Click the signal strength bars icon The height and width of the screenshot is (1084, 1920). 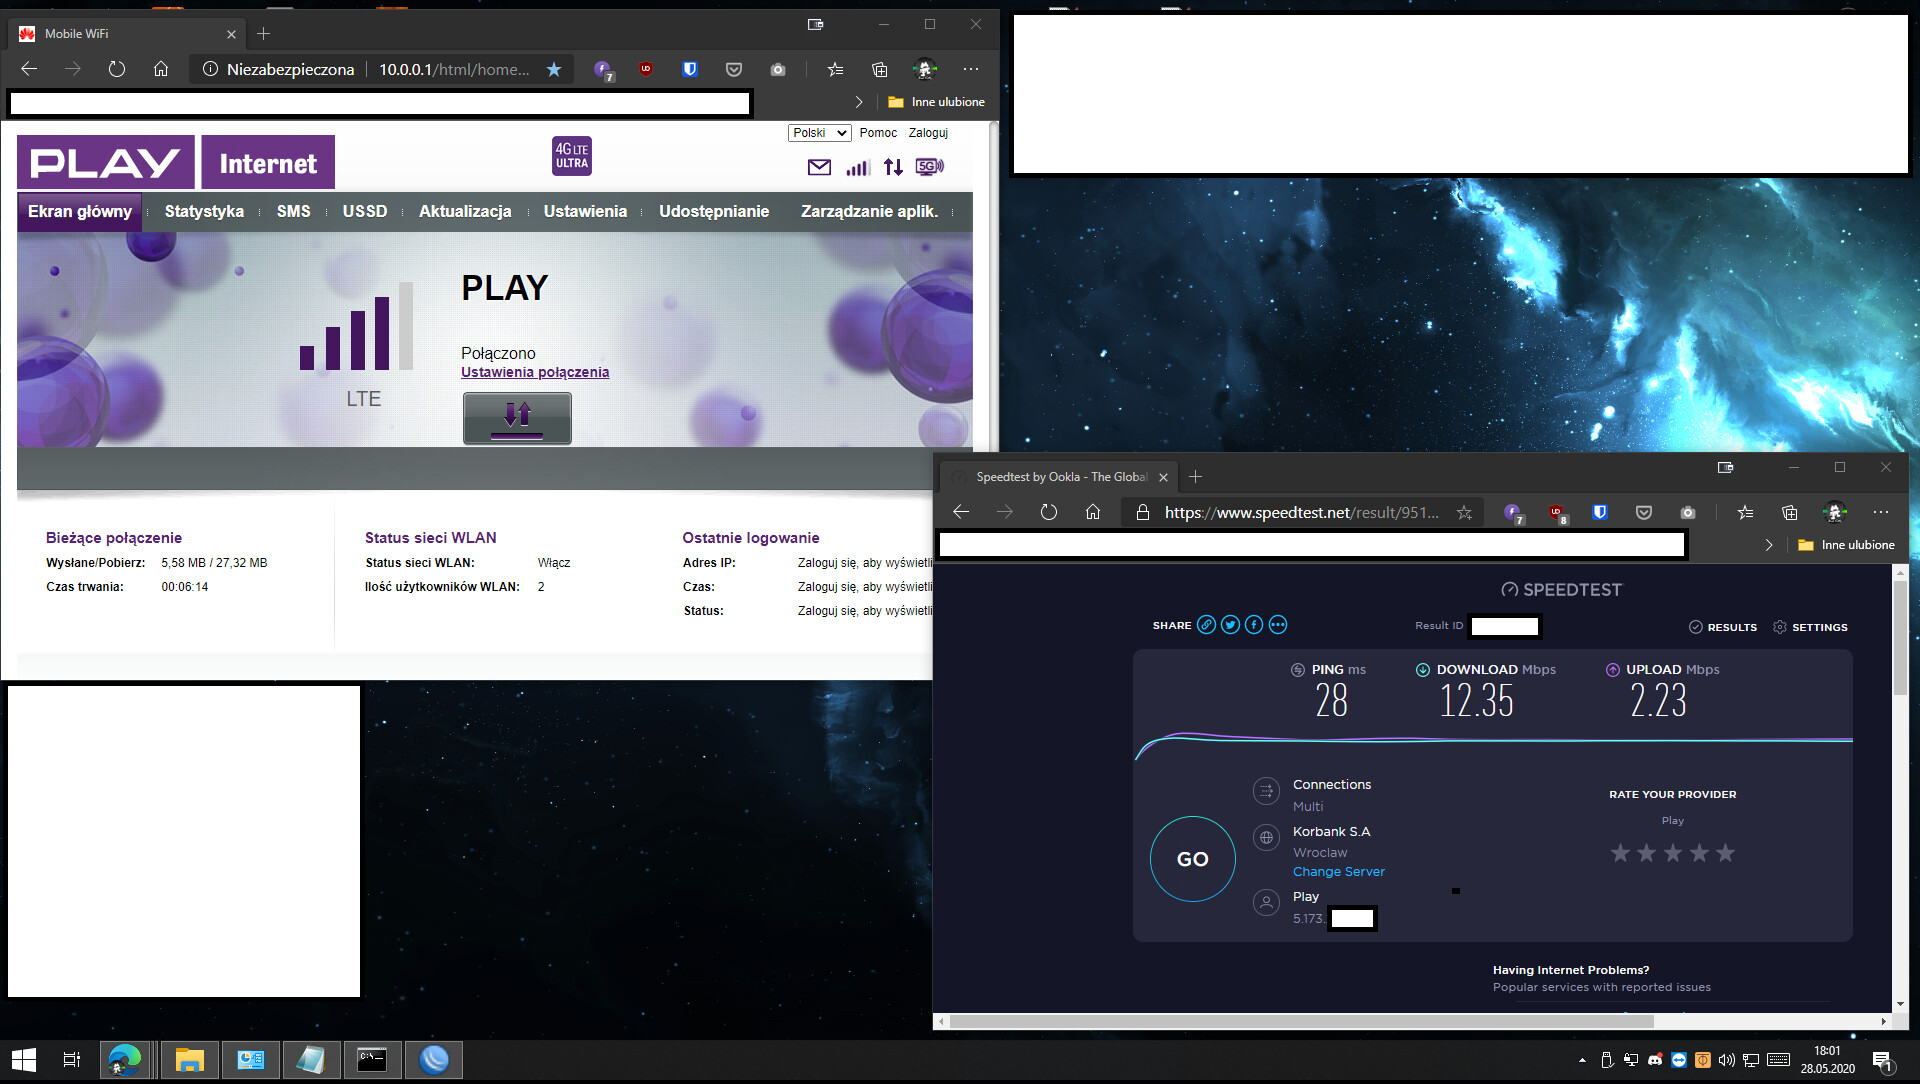click(857, 167)
